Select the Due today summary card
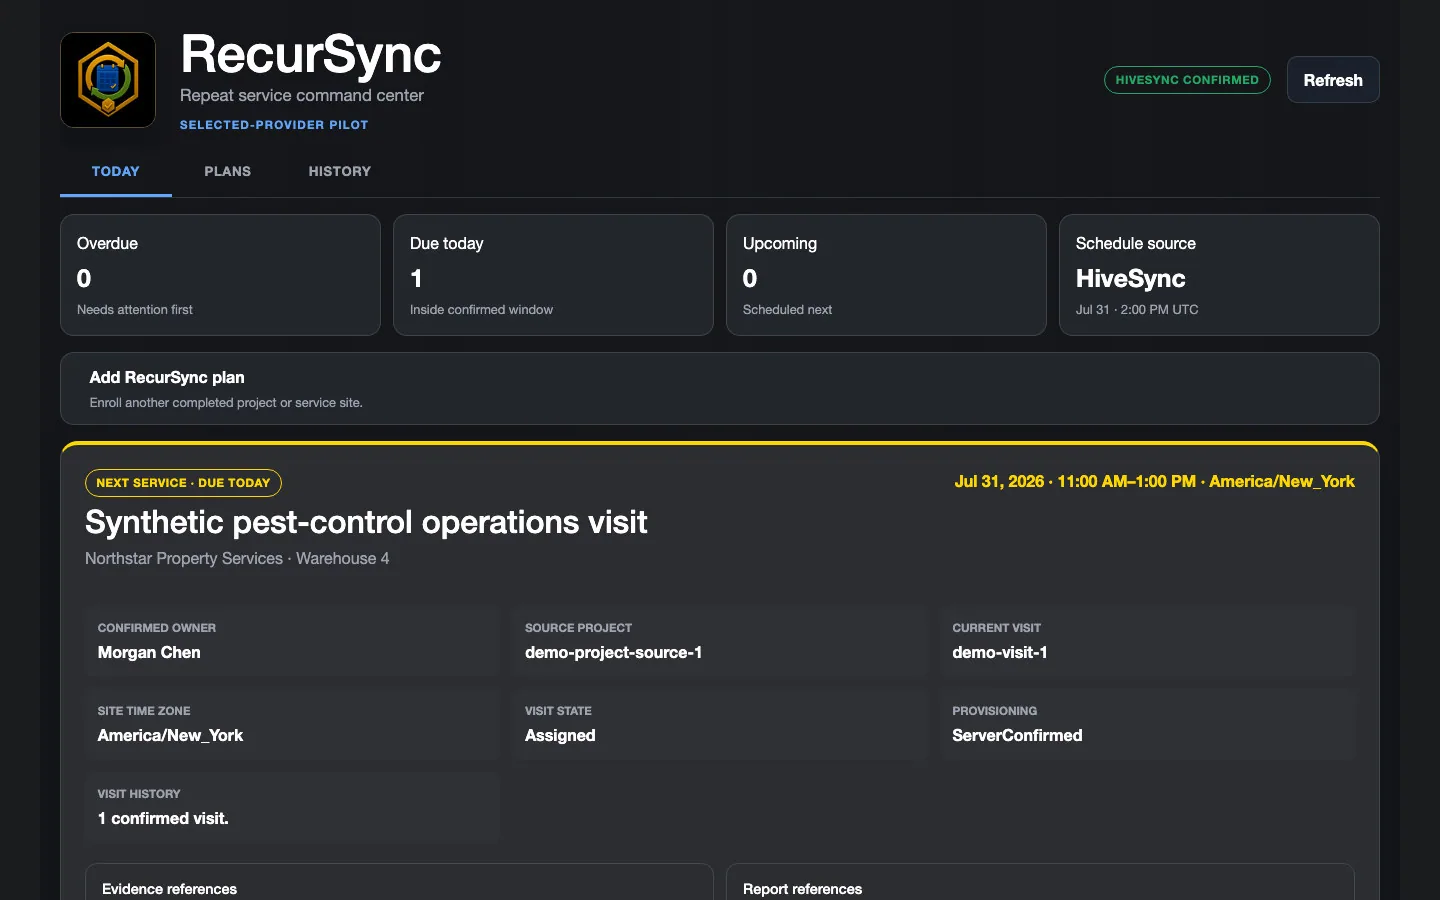Screen dimensions: 1440x900 click(553, 275)
